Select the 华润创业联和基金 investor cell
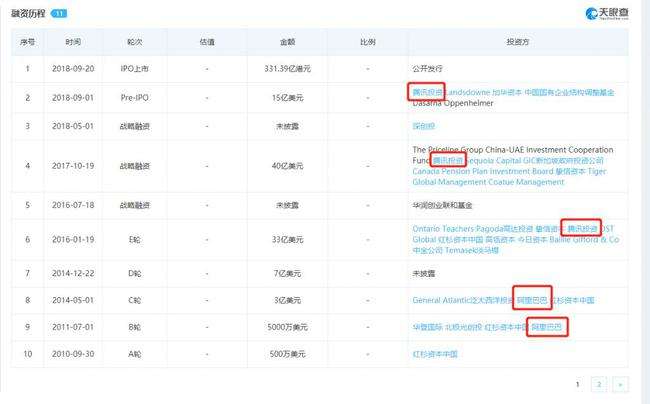Image resolution: width=650 pixels, height=404 pixels. tap(442, 205)
